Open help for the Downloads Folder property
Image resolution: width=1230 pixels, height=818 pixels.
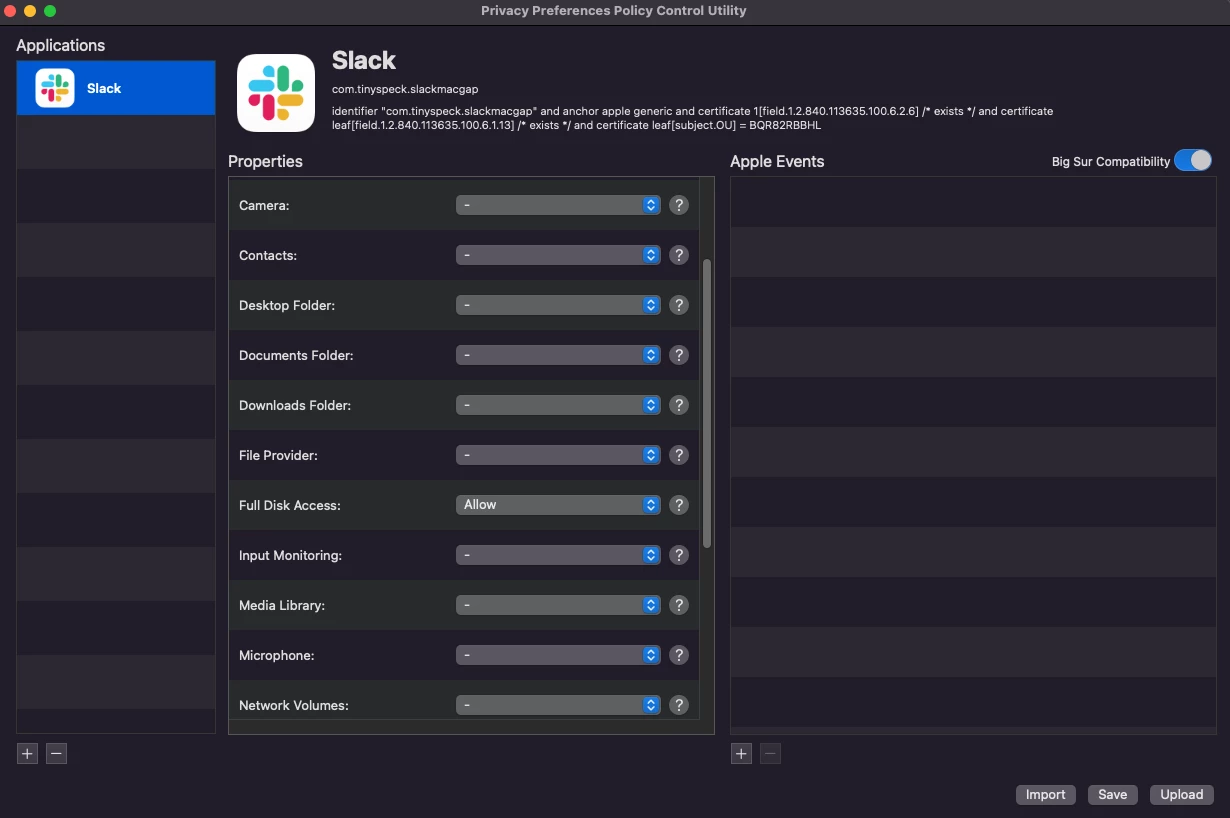coord(679,405)
